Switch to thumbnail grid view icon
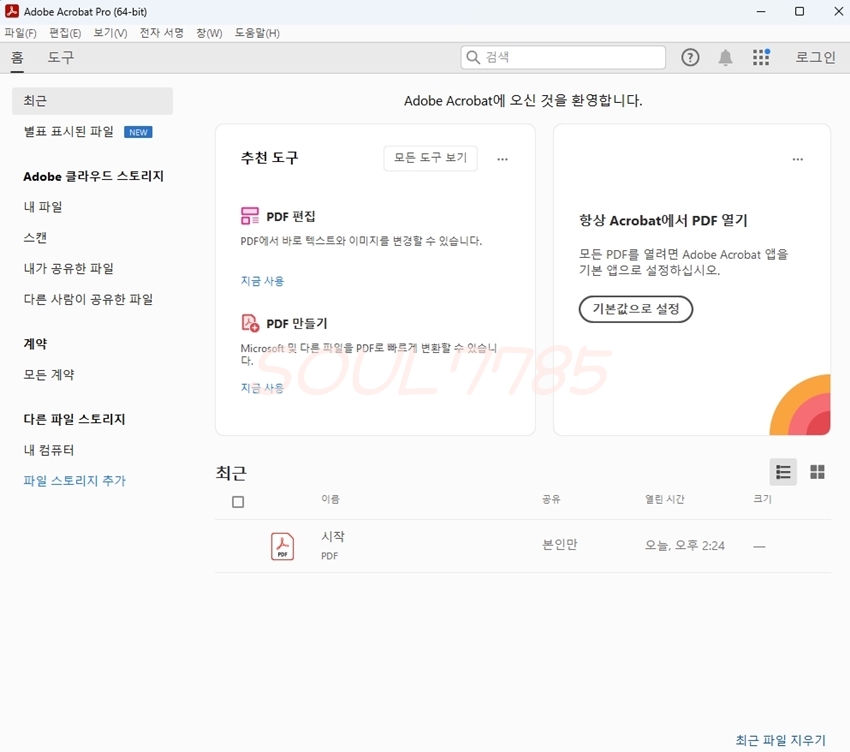850x752 pixels. click(x=817, y=472)
